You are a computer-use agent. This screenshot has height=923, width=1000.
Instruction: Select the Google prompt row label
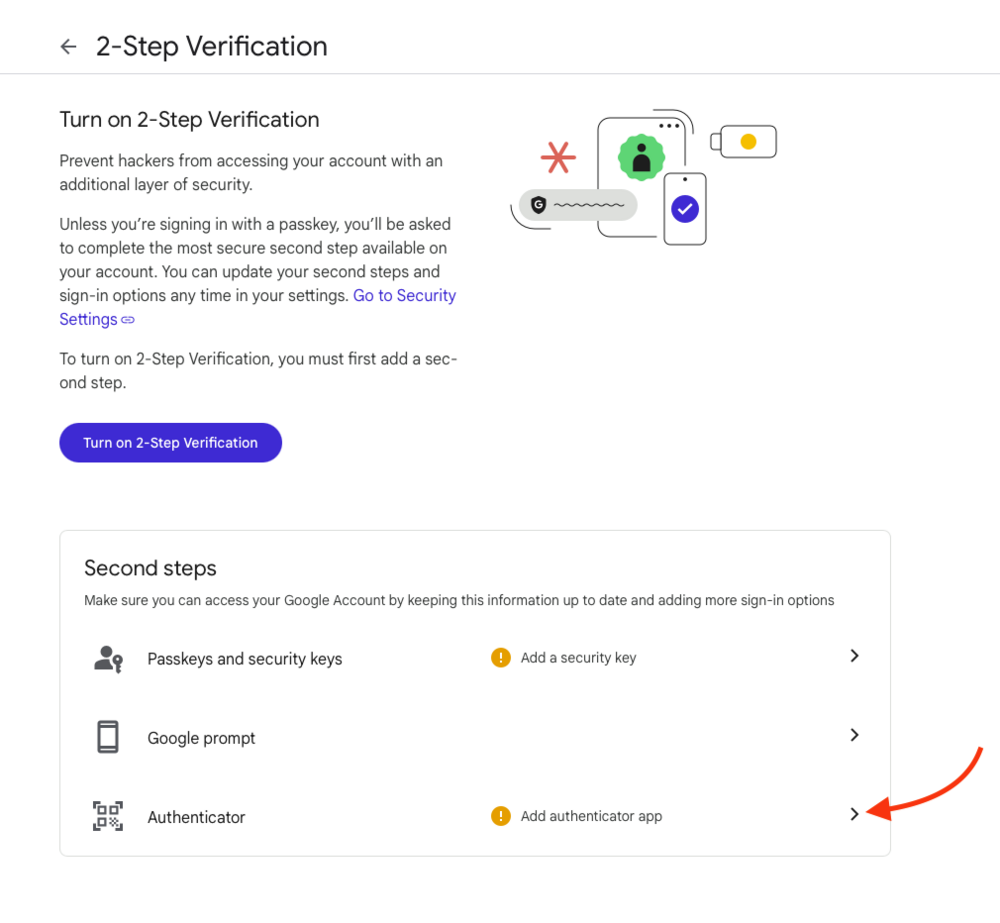(201, 738)
